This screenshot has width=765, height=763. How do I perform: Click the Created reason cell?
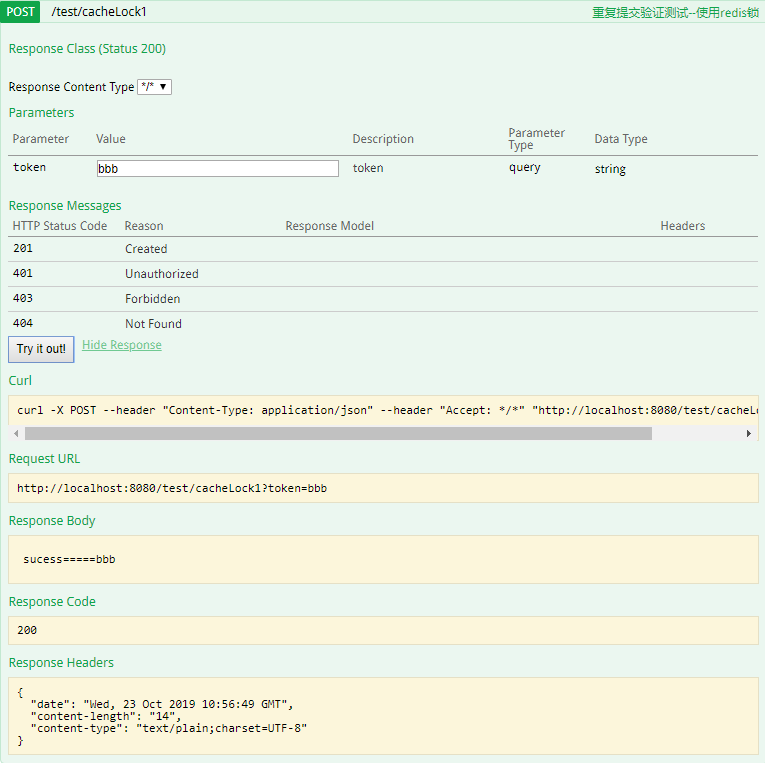(146, 249)
